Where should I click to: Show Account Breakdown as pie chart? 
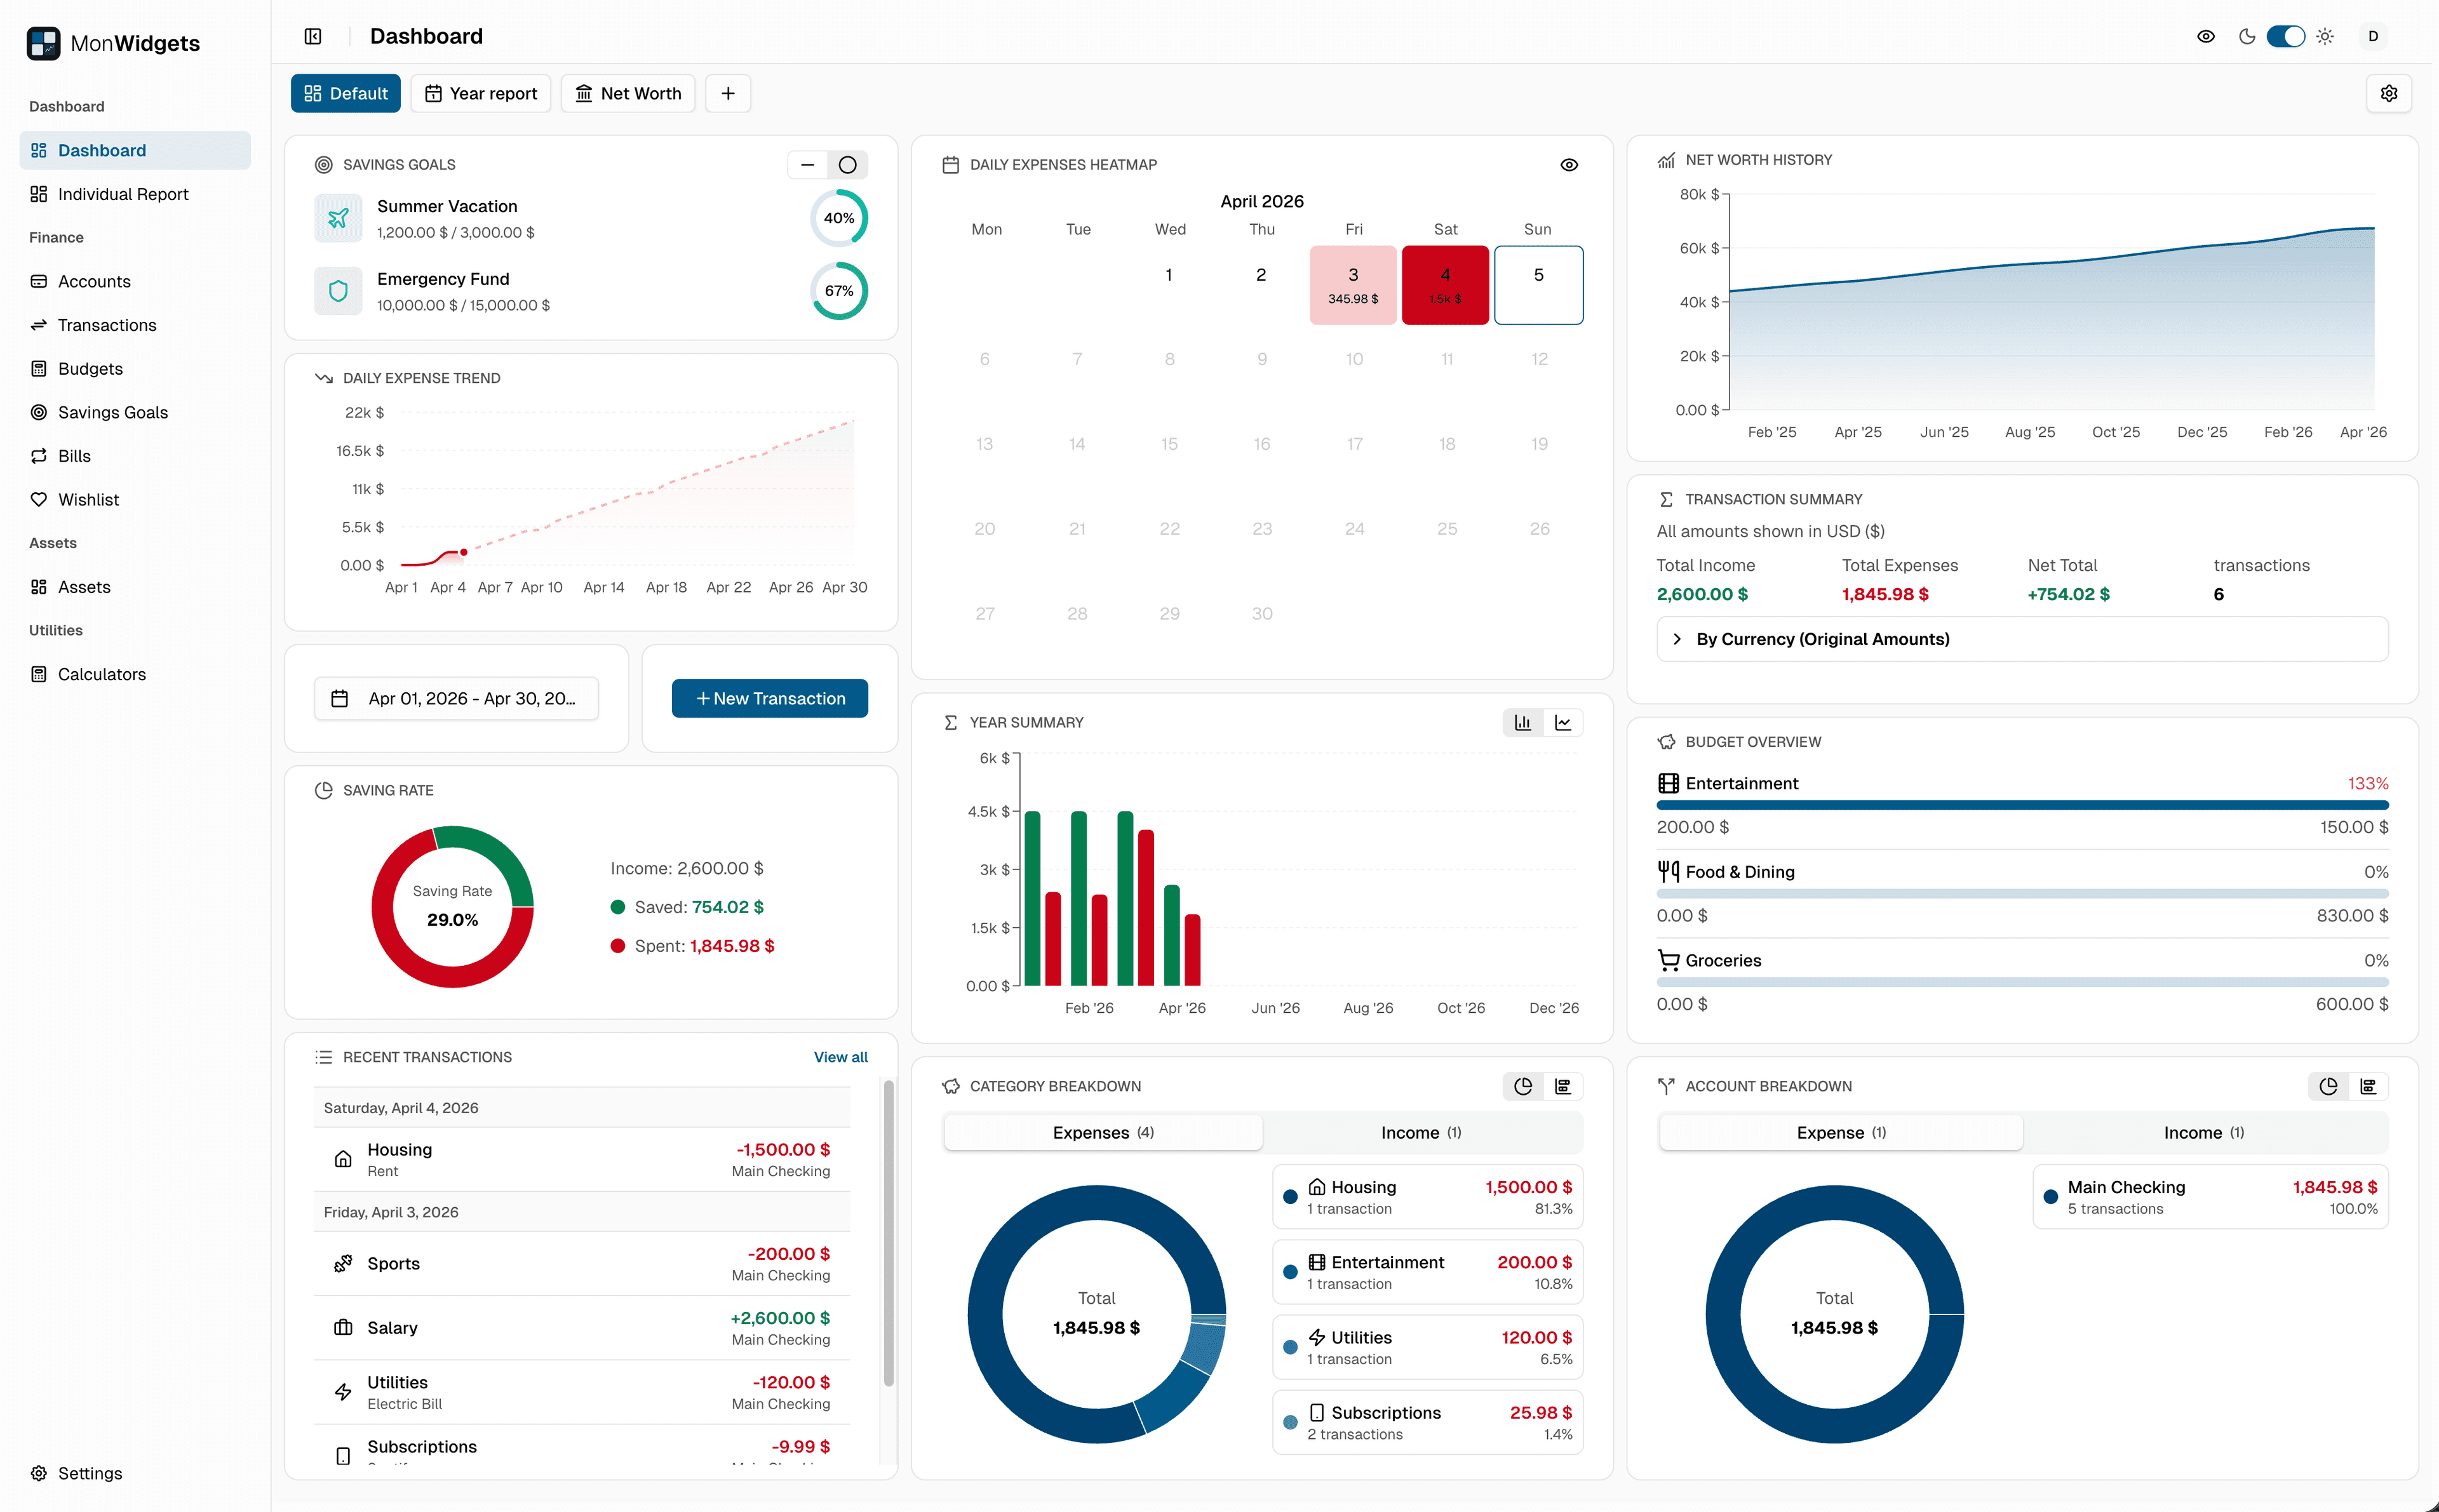[2328, 1086]
